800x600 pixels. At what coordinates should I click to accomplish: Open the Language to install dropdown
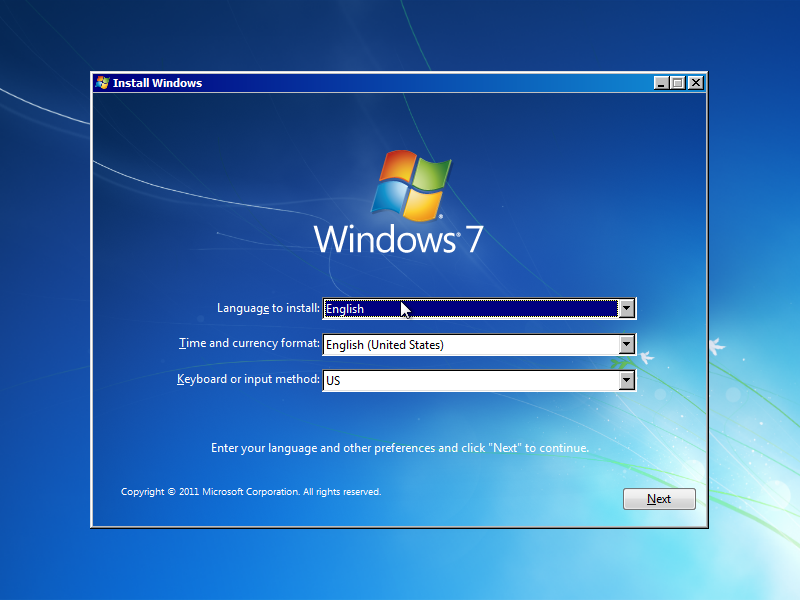pos(627,308)
